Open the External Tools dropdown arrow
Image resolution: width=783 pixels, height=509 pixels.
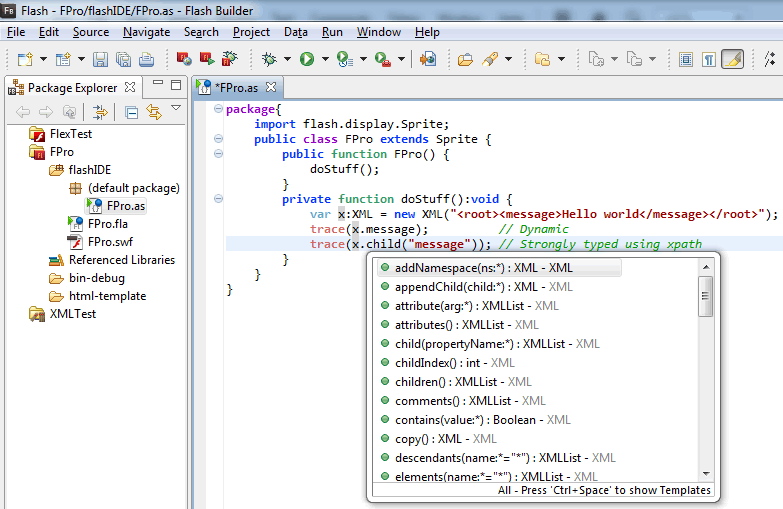pos(401,59)
